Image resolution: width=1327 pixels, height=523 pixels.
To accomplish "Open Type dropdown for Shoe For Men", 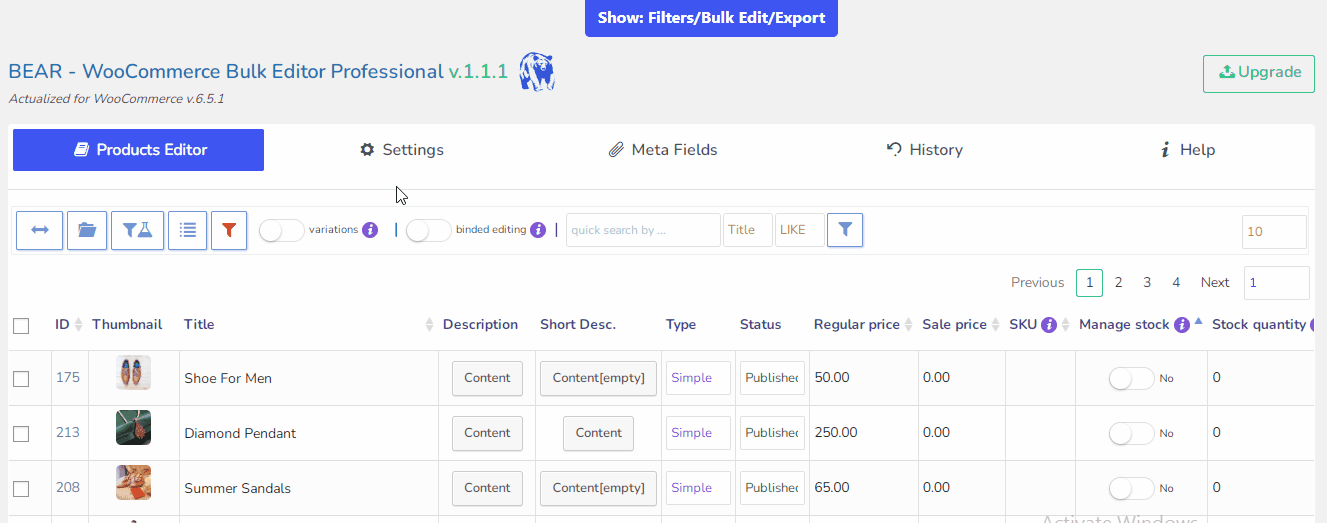I will click(x=698, y=378).
